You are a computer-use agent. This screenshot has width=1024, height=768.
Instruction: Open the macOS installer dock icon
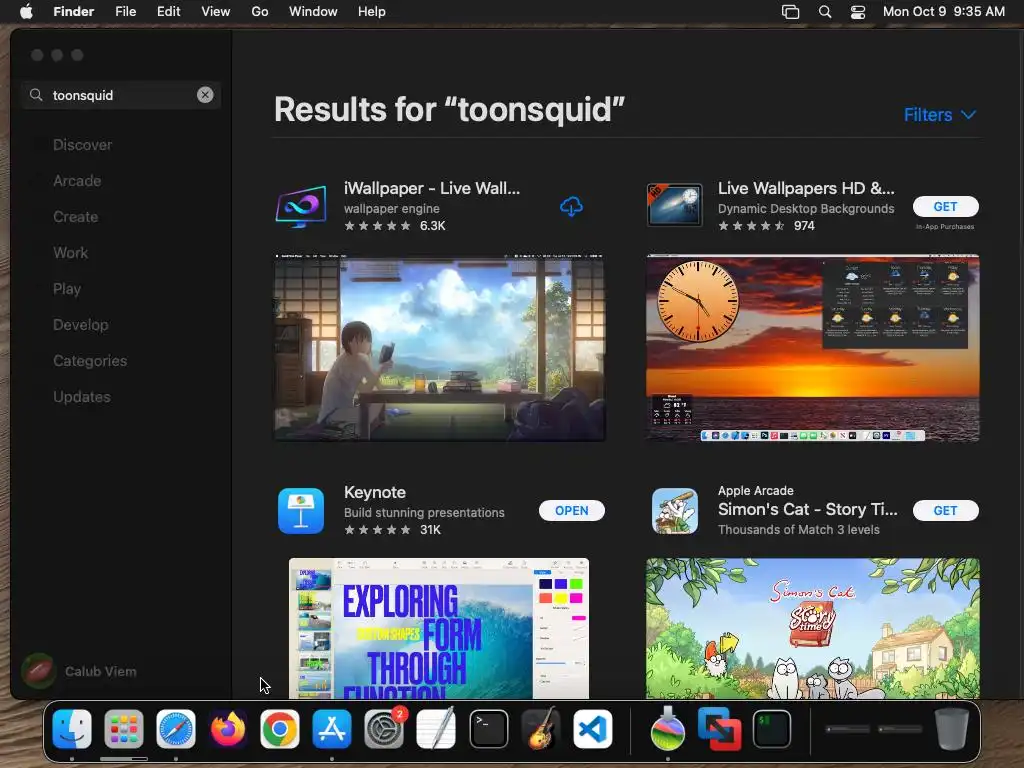pos(667,729)
